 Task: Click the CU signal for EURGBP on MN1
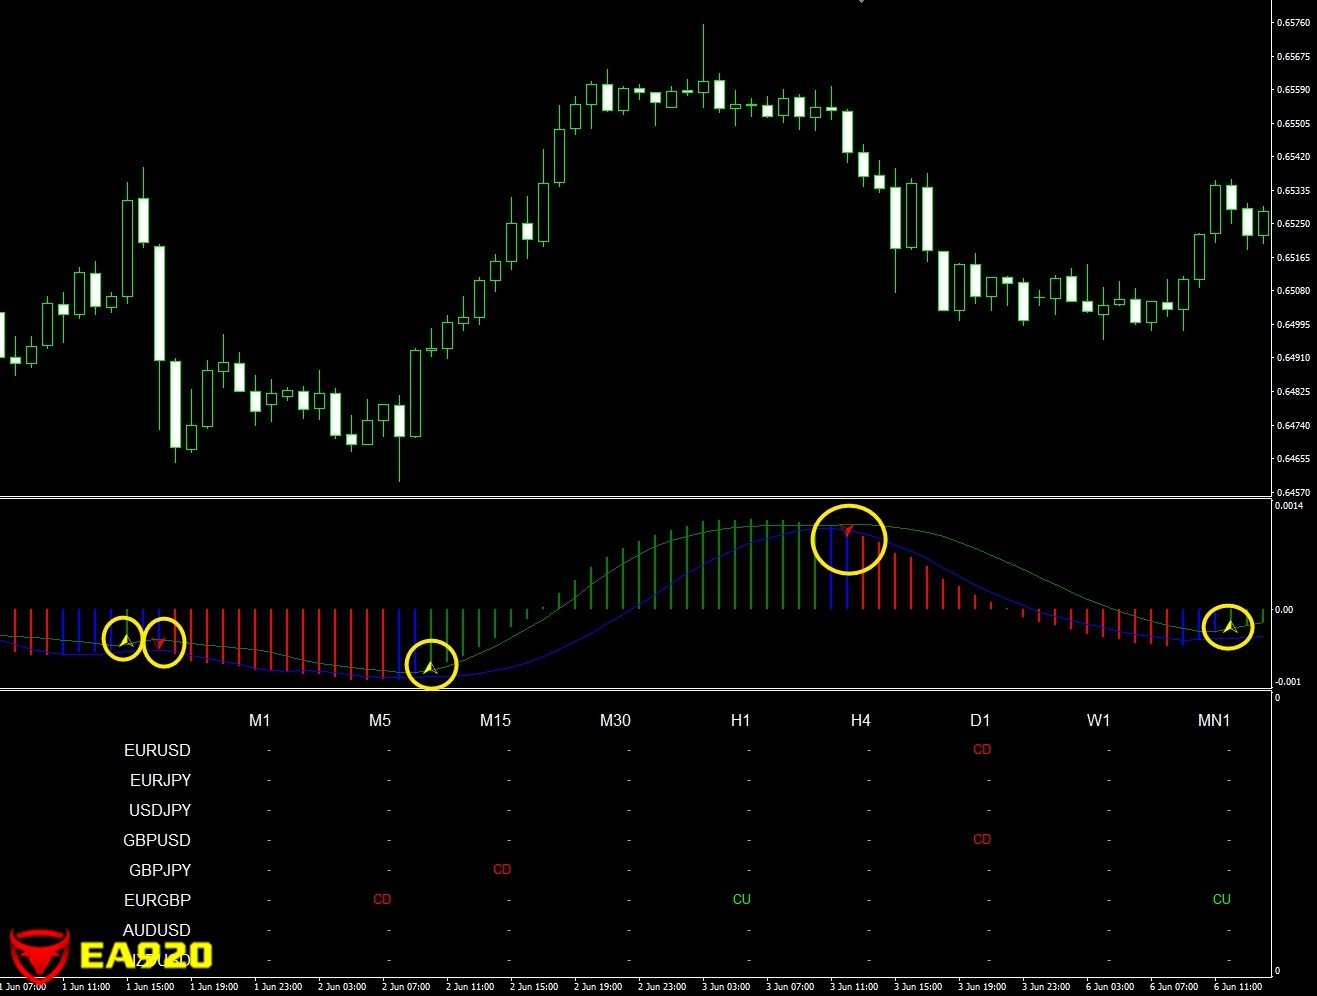coord(1221,899)
